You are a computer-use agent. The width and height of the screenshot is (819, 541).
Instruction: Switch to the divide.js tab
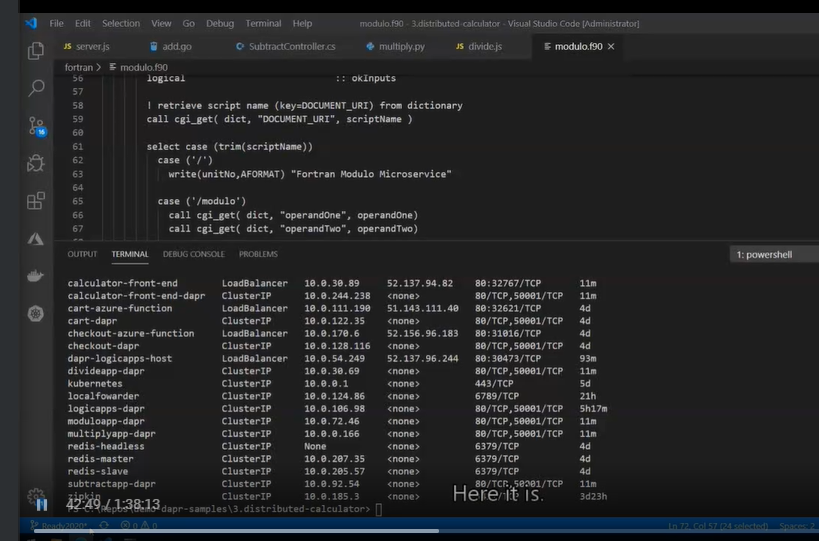479,46
